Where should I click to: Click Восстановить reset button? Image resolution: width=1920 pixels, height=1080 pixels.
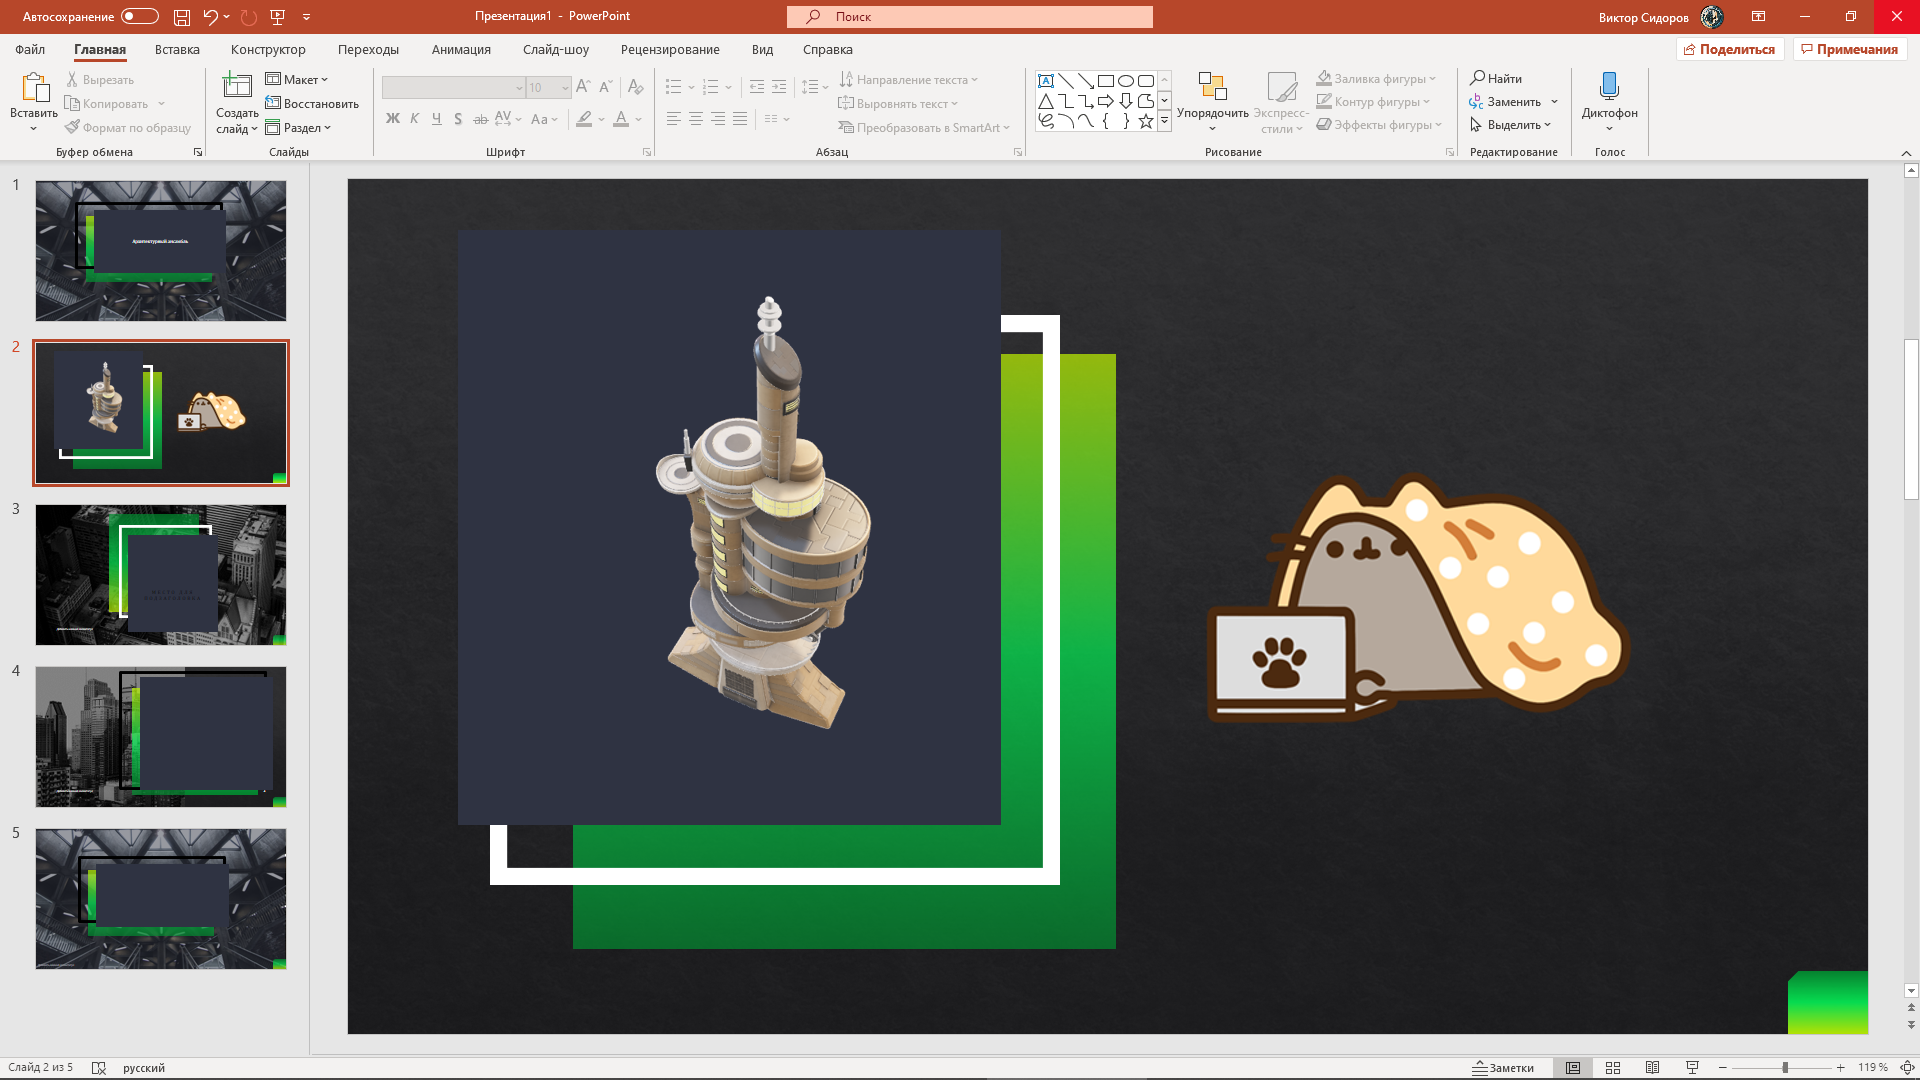tap(312, 103)
